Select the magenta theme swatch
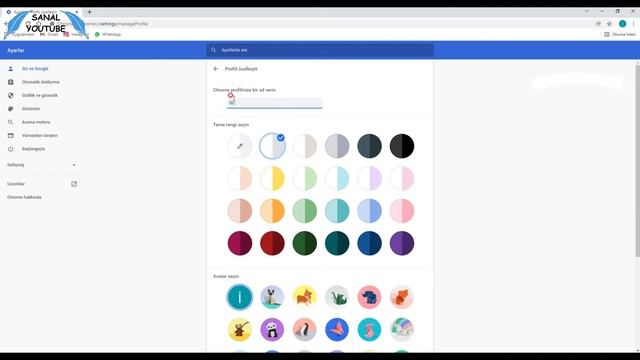Screen dimensions: 640x360 (x=240, y=243)
